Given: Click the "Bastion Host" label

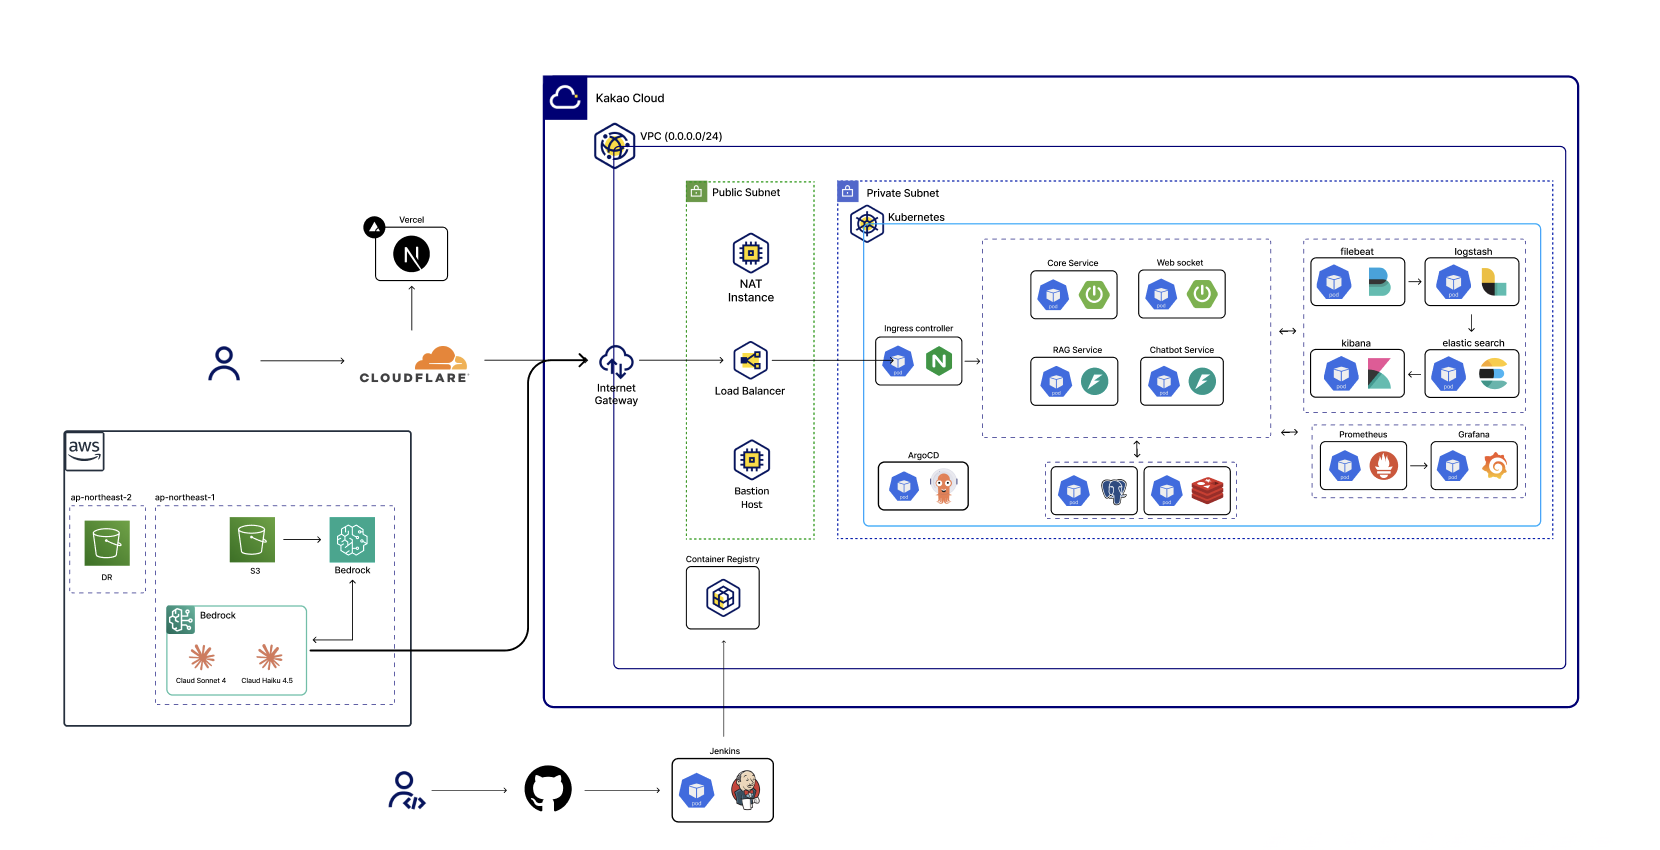Looking at the screenshot, I should point(752,498).
